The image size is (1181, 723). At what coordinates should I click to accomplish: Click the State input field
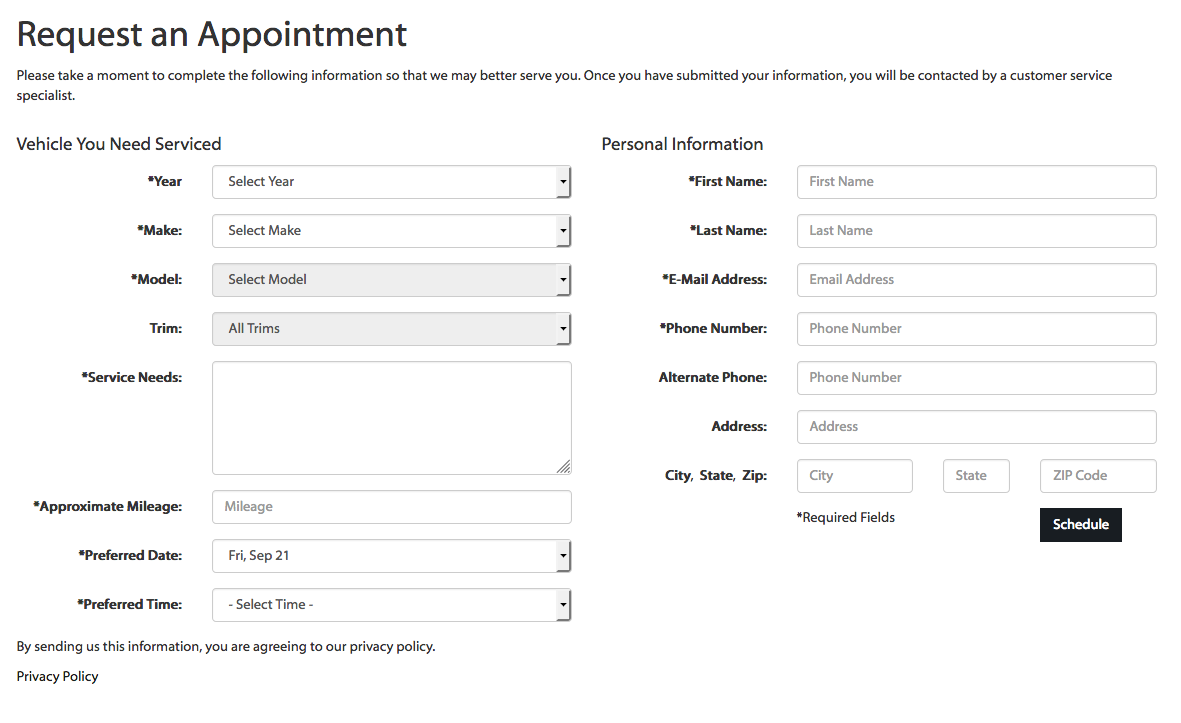[976, 476]
